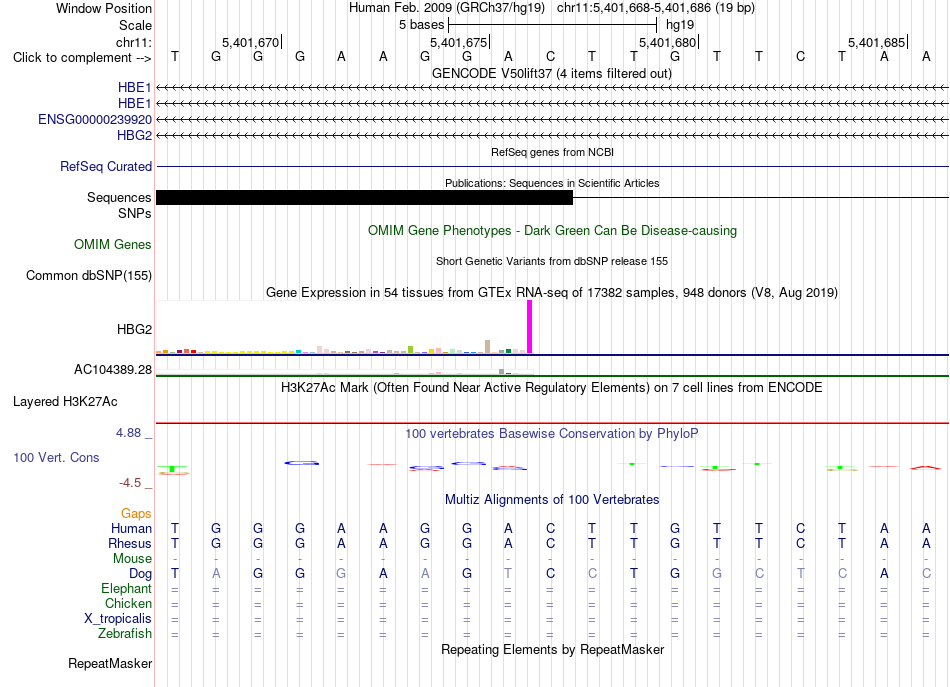Open the GTEx Gene Expression track title
The image size is (950, 687).
click(x=552, y=293)
